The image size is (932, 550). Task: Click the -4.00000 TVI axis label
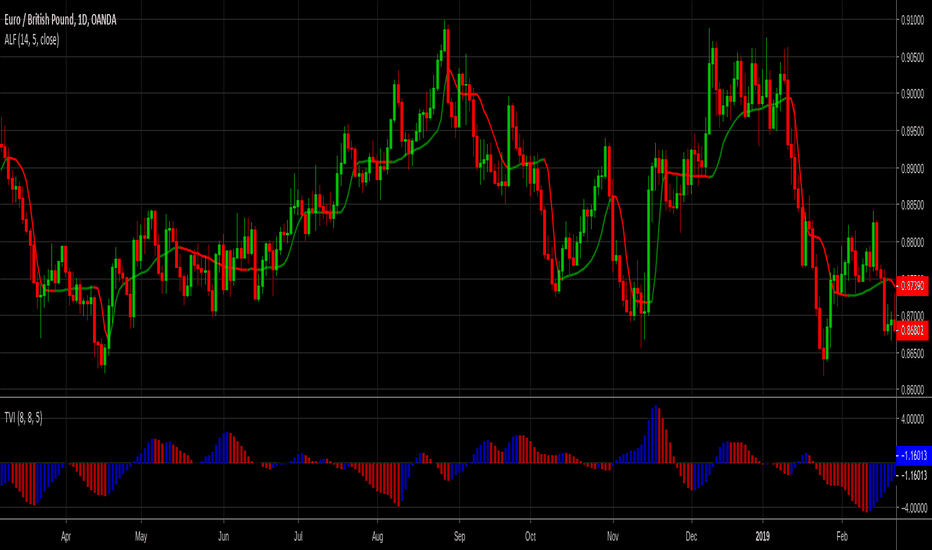(914, 508)
